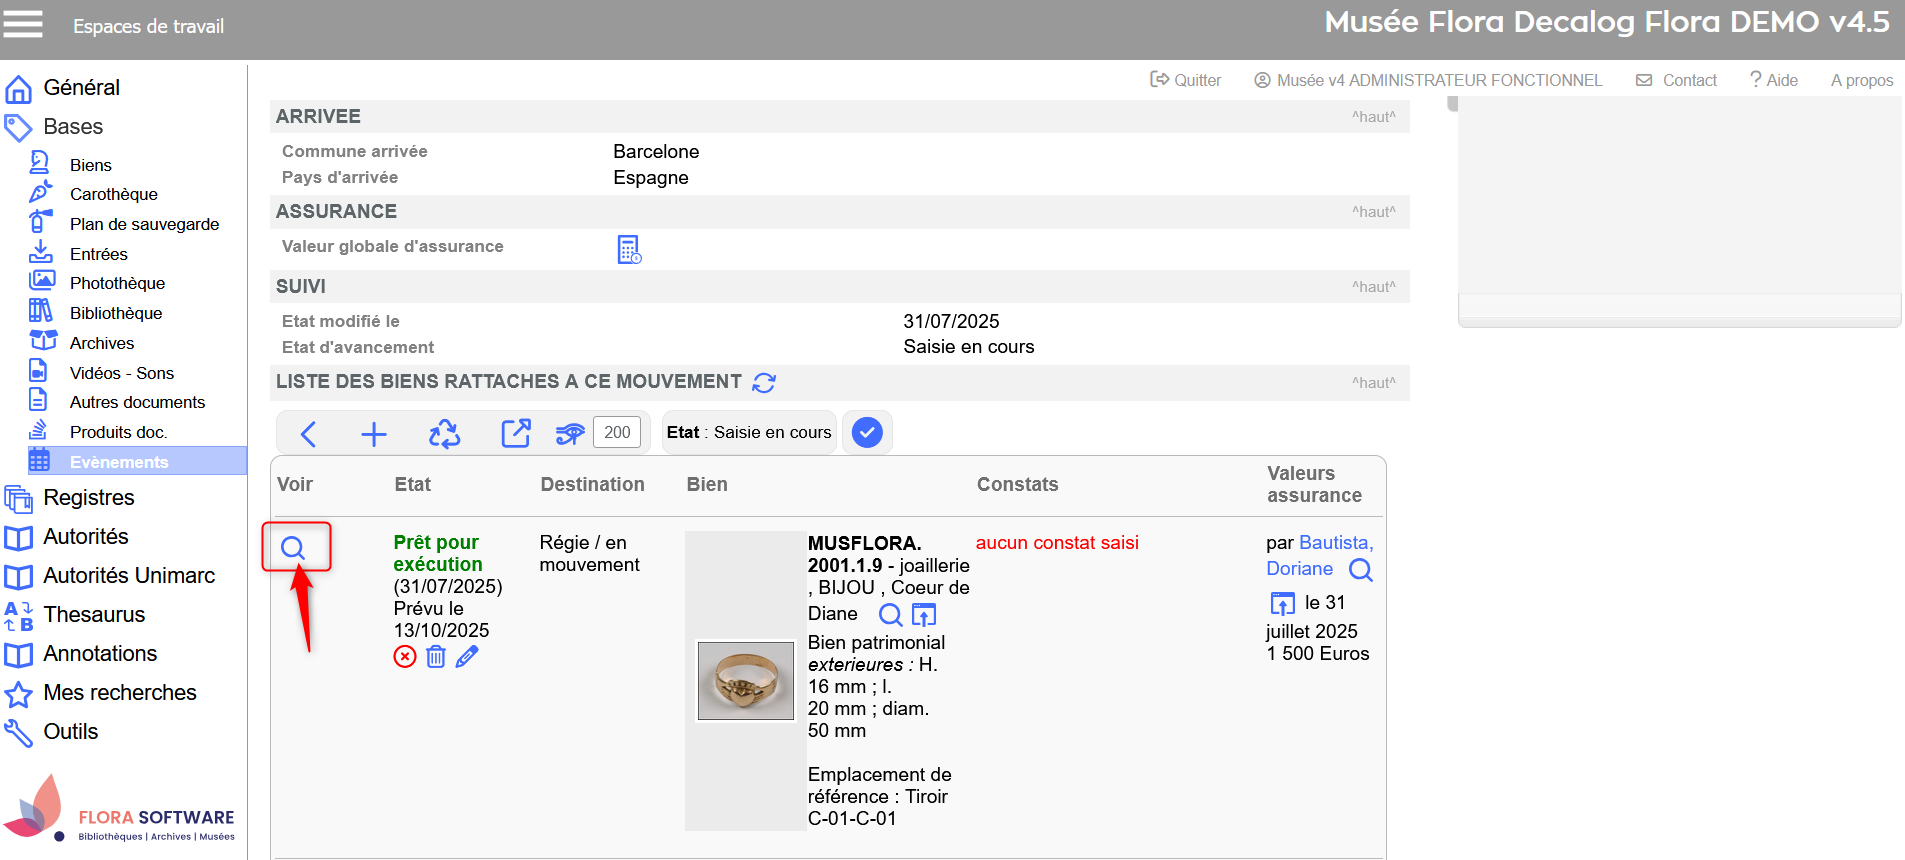Open the hamburger menu at top left
This screenshot has height=860, width=1905.
[23, 24]
